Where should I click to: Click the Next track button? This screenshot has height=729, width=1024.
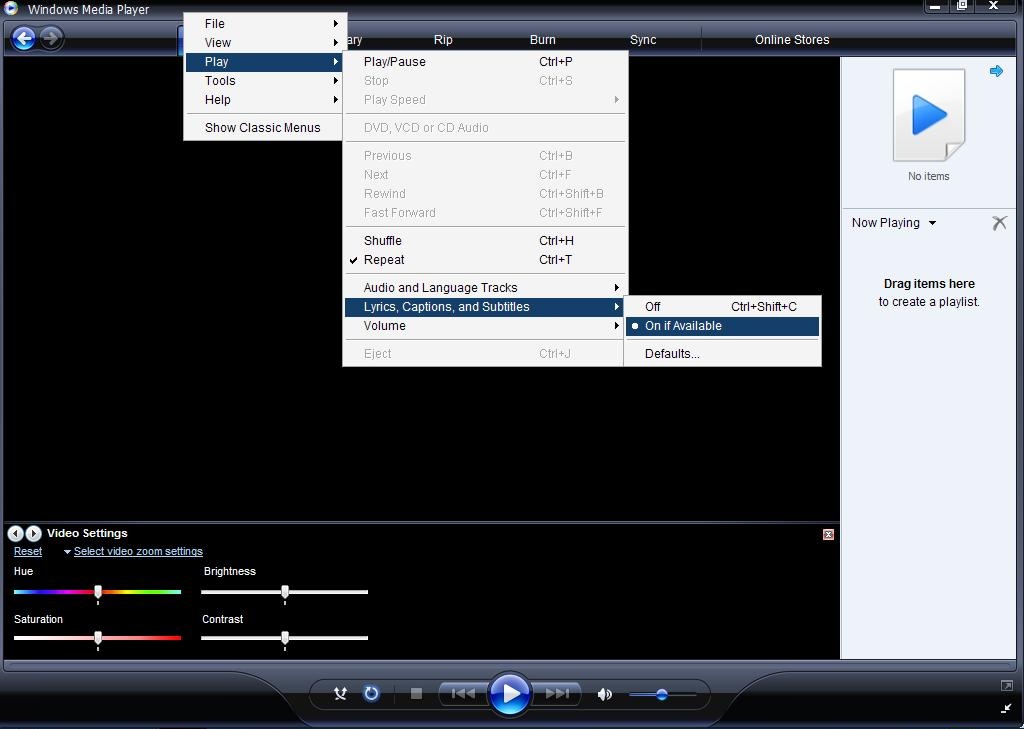556,693
